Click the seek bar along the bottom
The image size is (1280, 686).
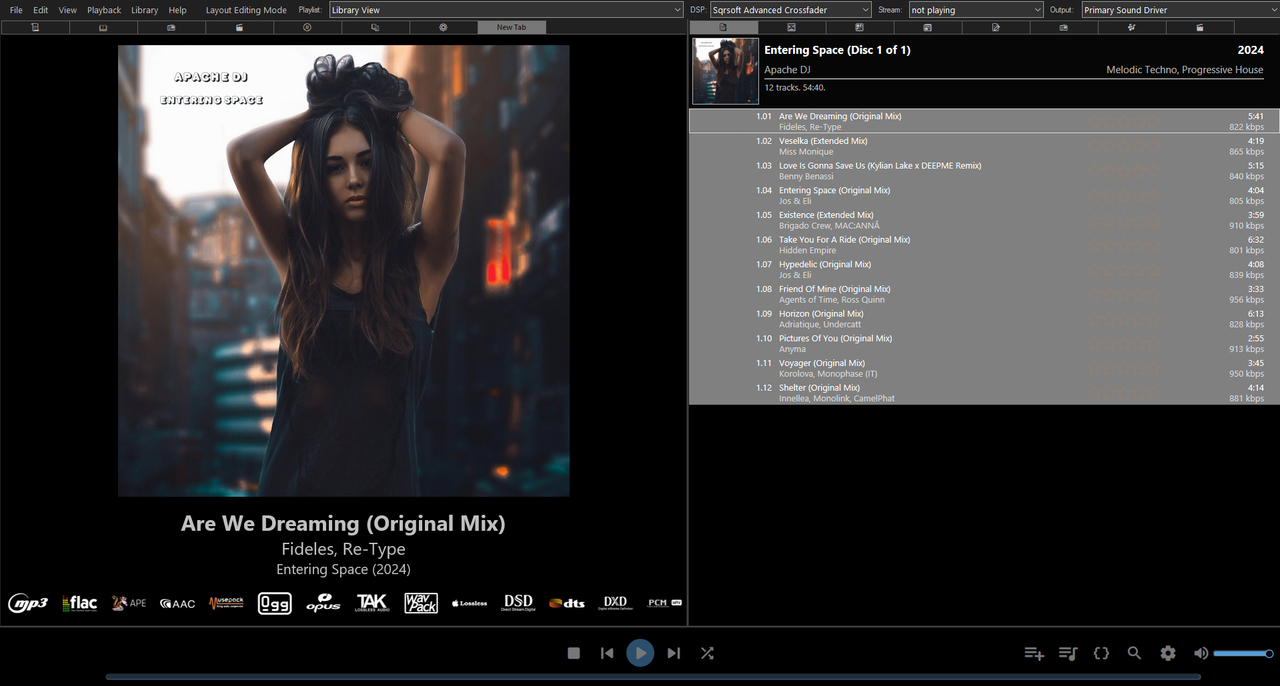pyautogui.click(x=653, y=677)
